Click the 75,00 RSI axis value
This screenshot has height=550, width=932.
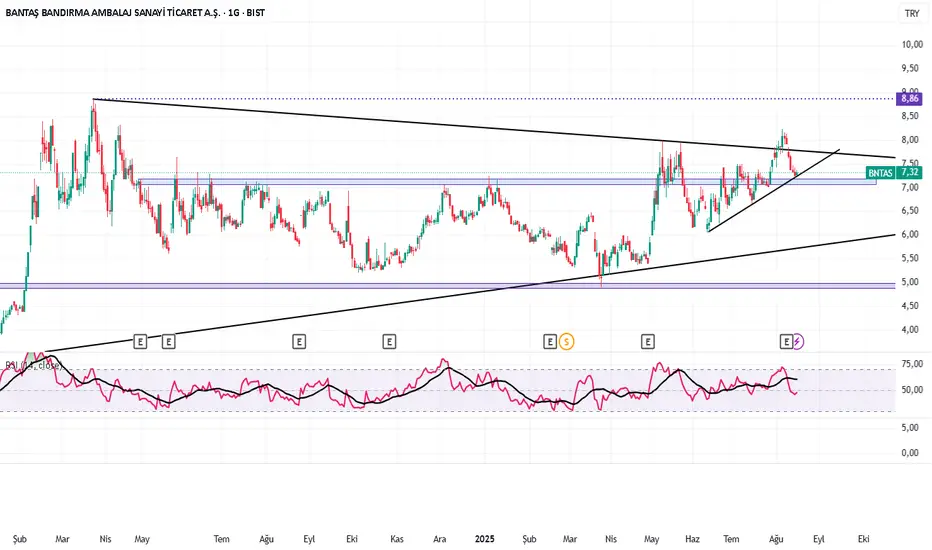(x=912, y=364)
